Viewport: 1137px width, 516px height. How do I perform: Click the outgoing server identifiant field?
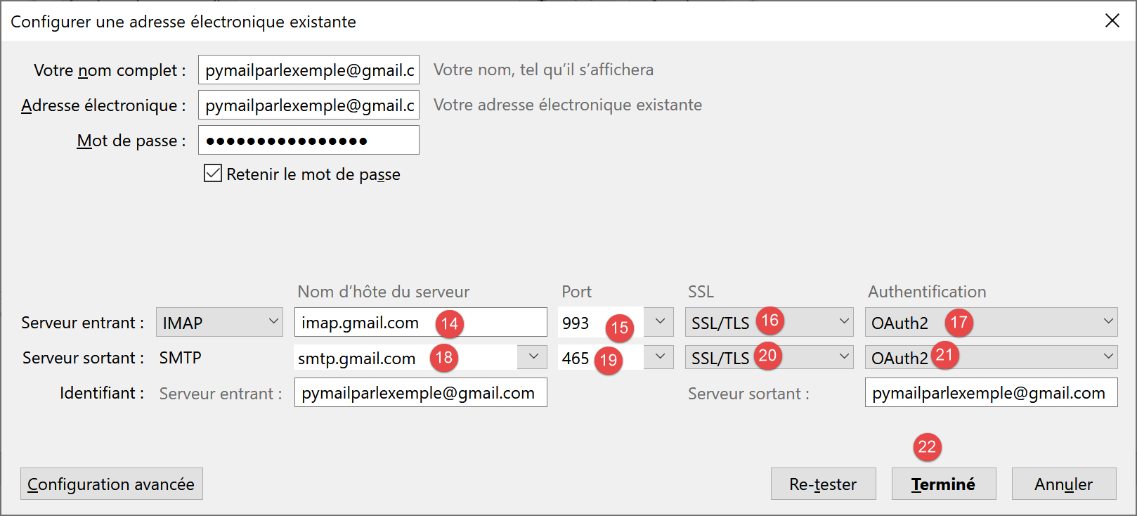point(990,393)
